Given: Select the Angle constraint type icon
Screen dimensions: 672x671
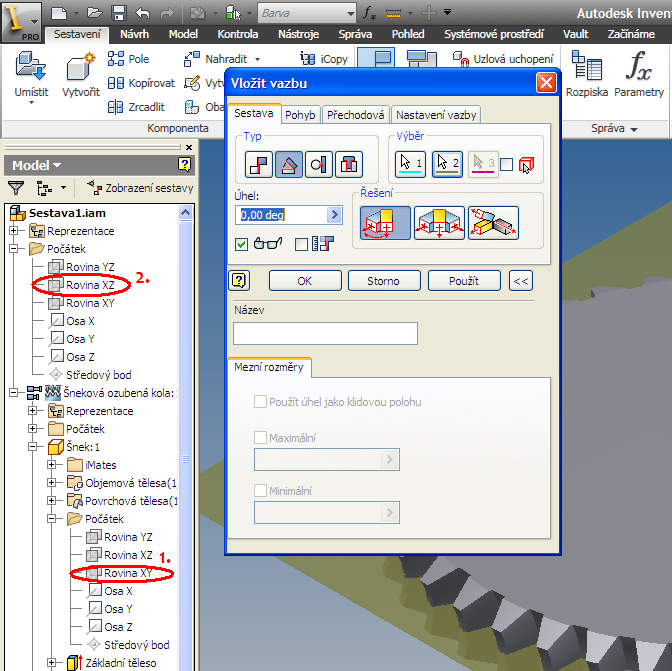Looking at the screenshot, I should [x=289, y=164].
